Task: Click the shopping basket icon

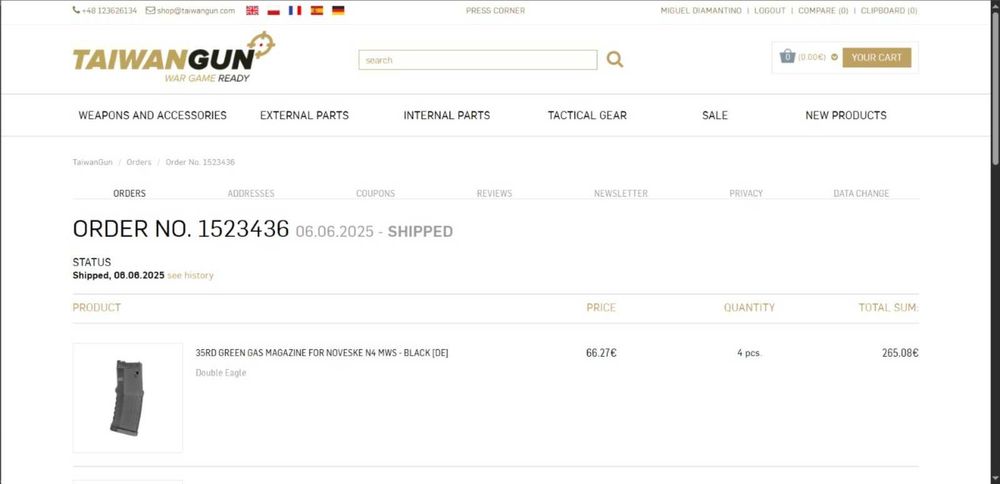Action: coord(787,57)
